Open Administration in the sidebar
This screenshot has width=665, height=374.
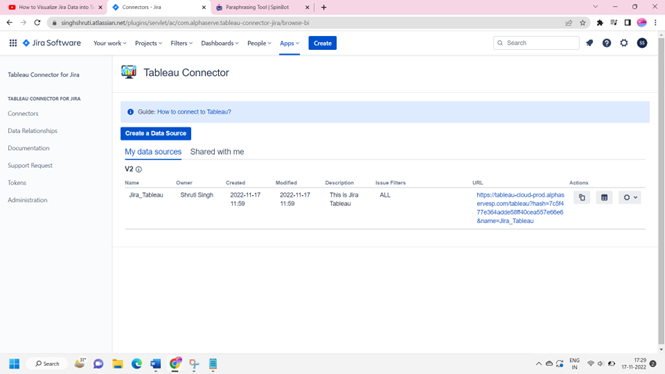[28, 200]
